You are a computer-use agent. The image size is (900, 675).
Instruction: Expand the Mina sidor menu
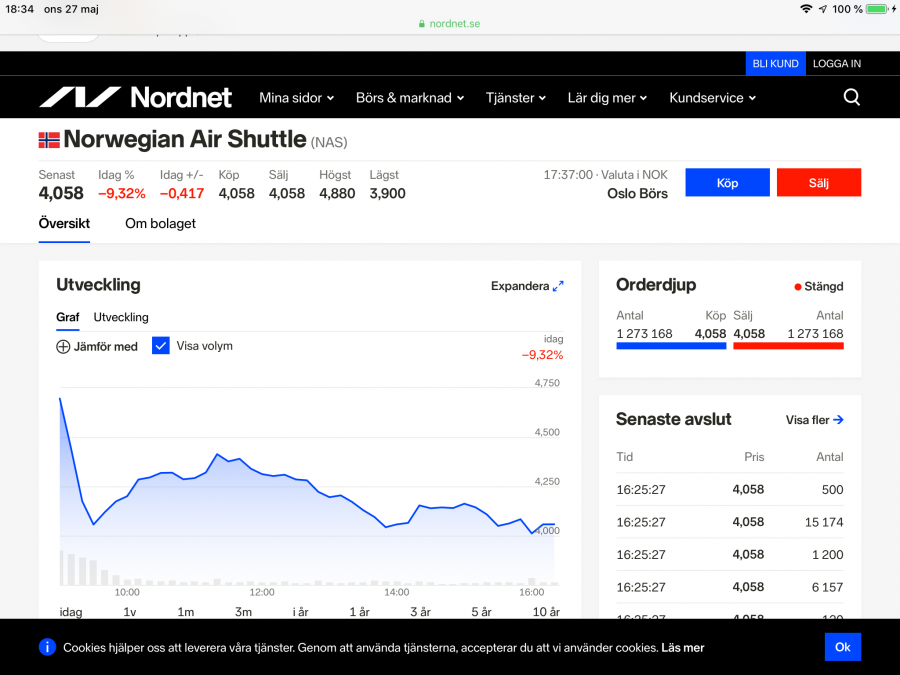297,98
